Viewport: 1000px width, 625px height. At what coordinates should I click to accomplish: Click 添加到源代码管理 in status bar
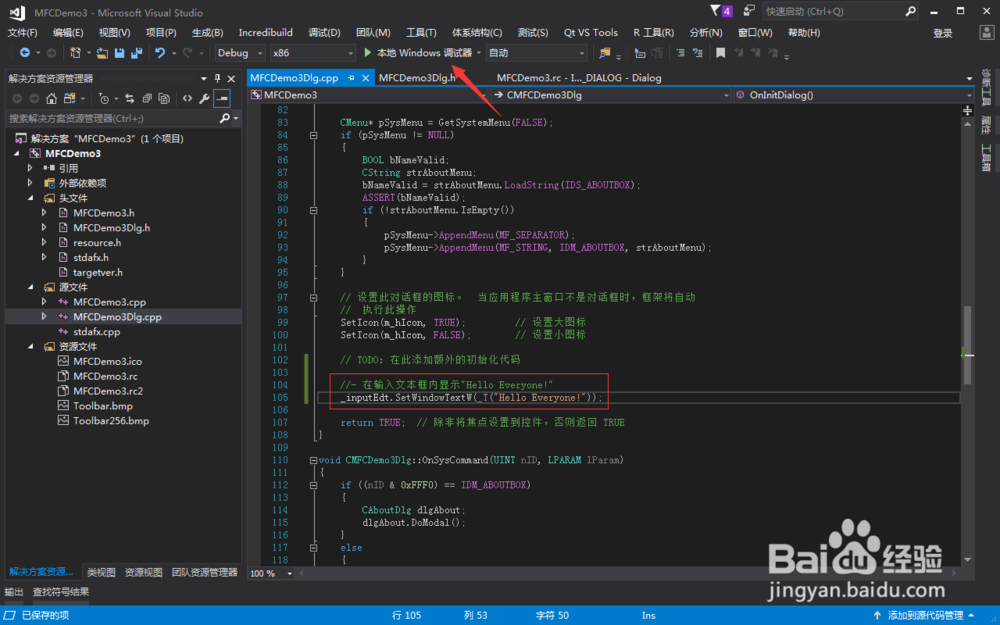[925, 615]
